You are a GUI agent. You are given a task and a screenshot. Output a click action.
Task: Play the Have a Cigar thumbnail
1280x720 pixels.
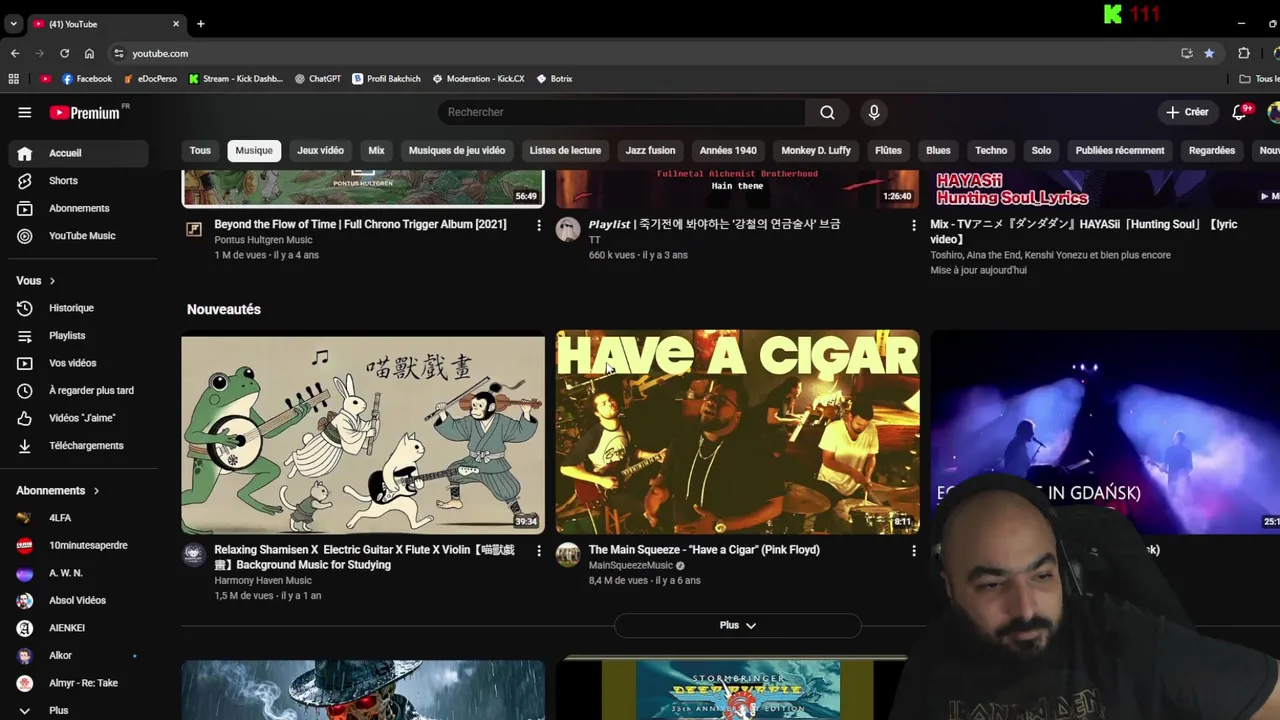click(x=737, y=432)
